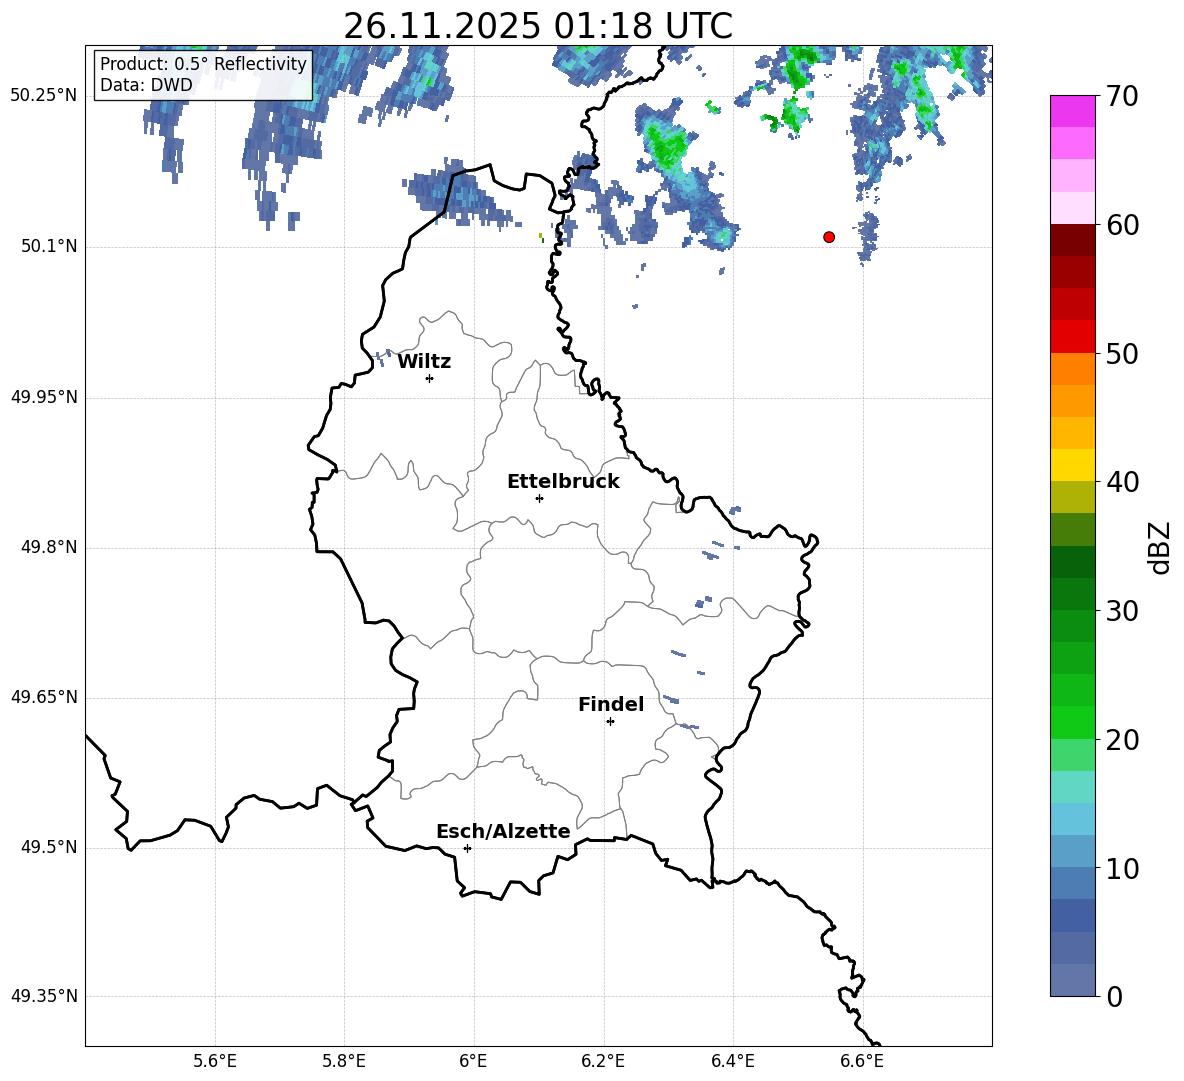Click the latitude label 49.5°N
This screenshot has height=1081, width=1184.
[x=49, y=847]
